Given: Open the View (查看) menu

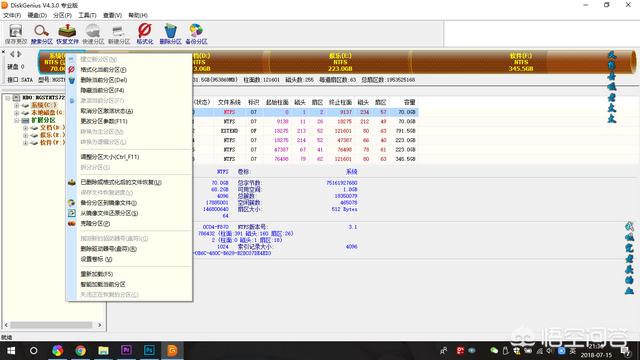Looking at the screenshot, I should 112,15.
